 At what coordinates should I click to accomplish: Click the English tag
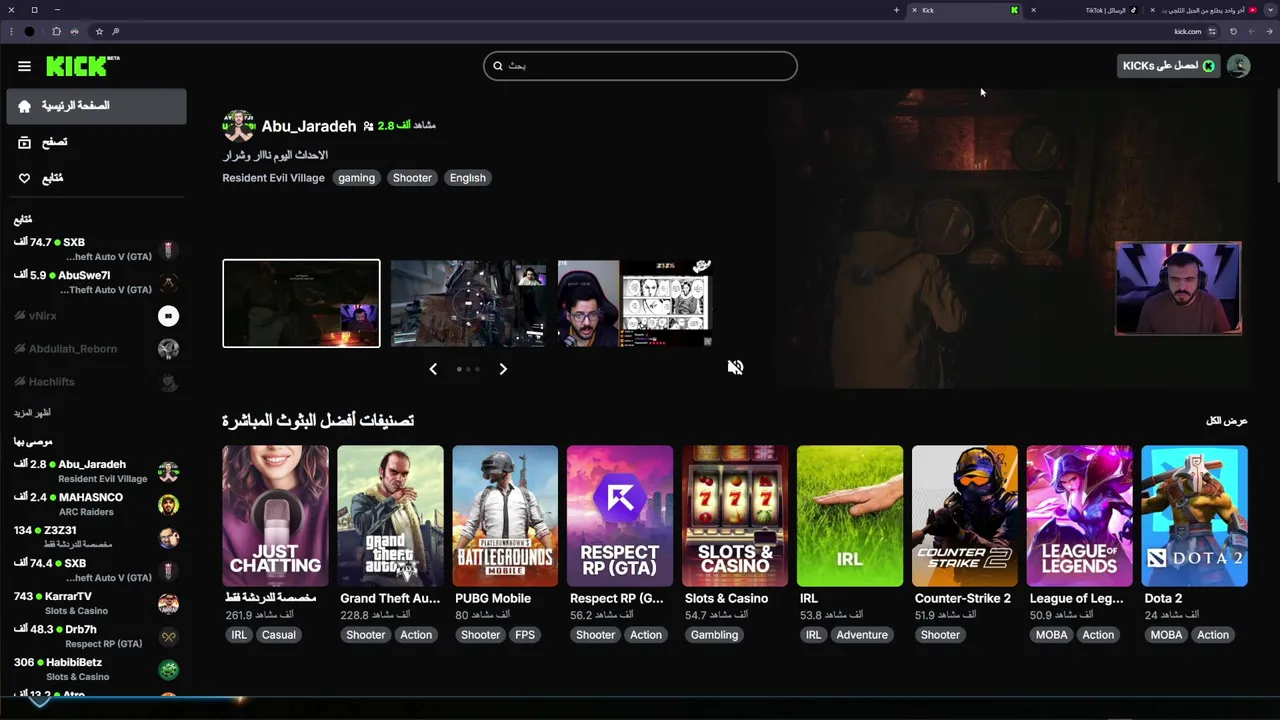tap(467, 178)
